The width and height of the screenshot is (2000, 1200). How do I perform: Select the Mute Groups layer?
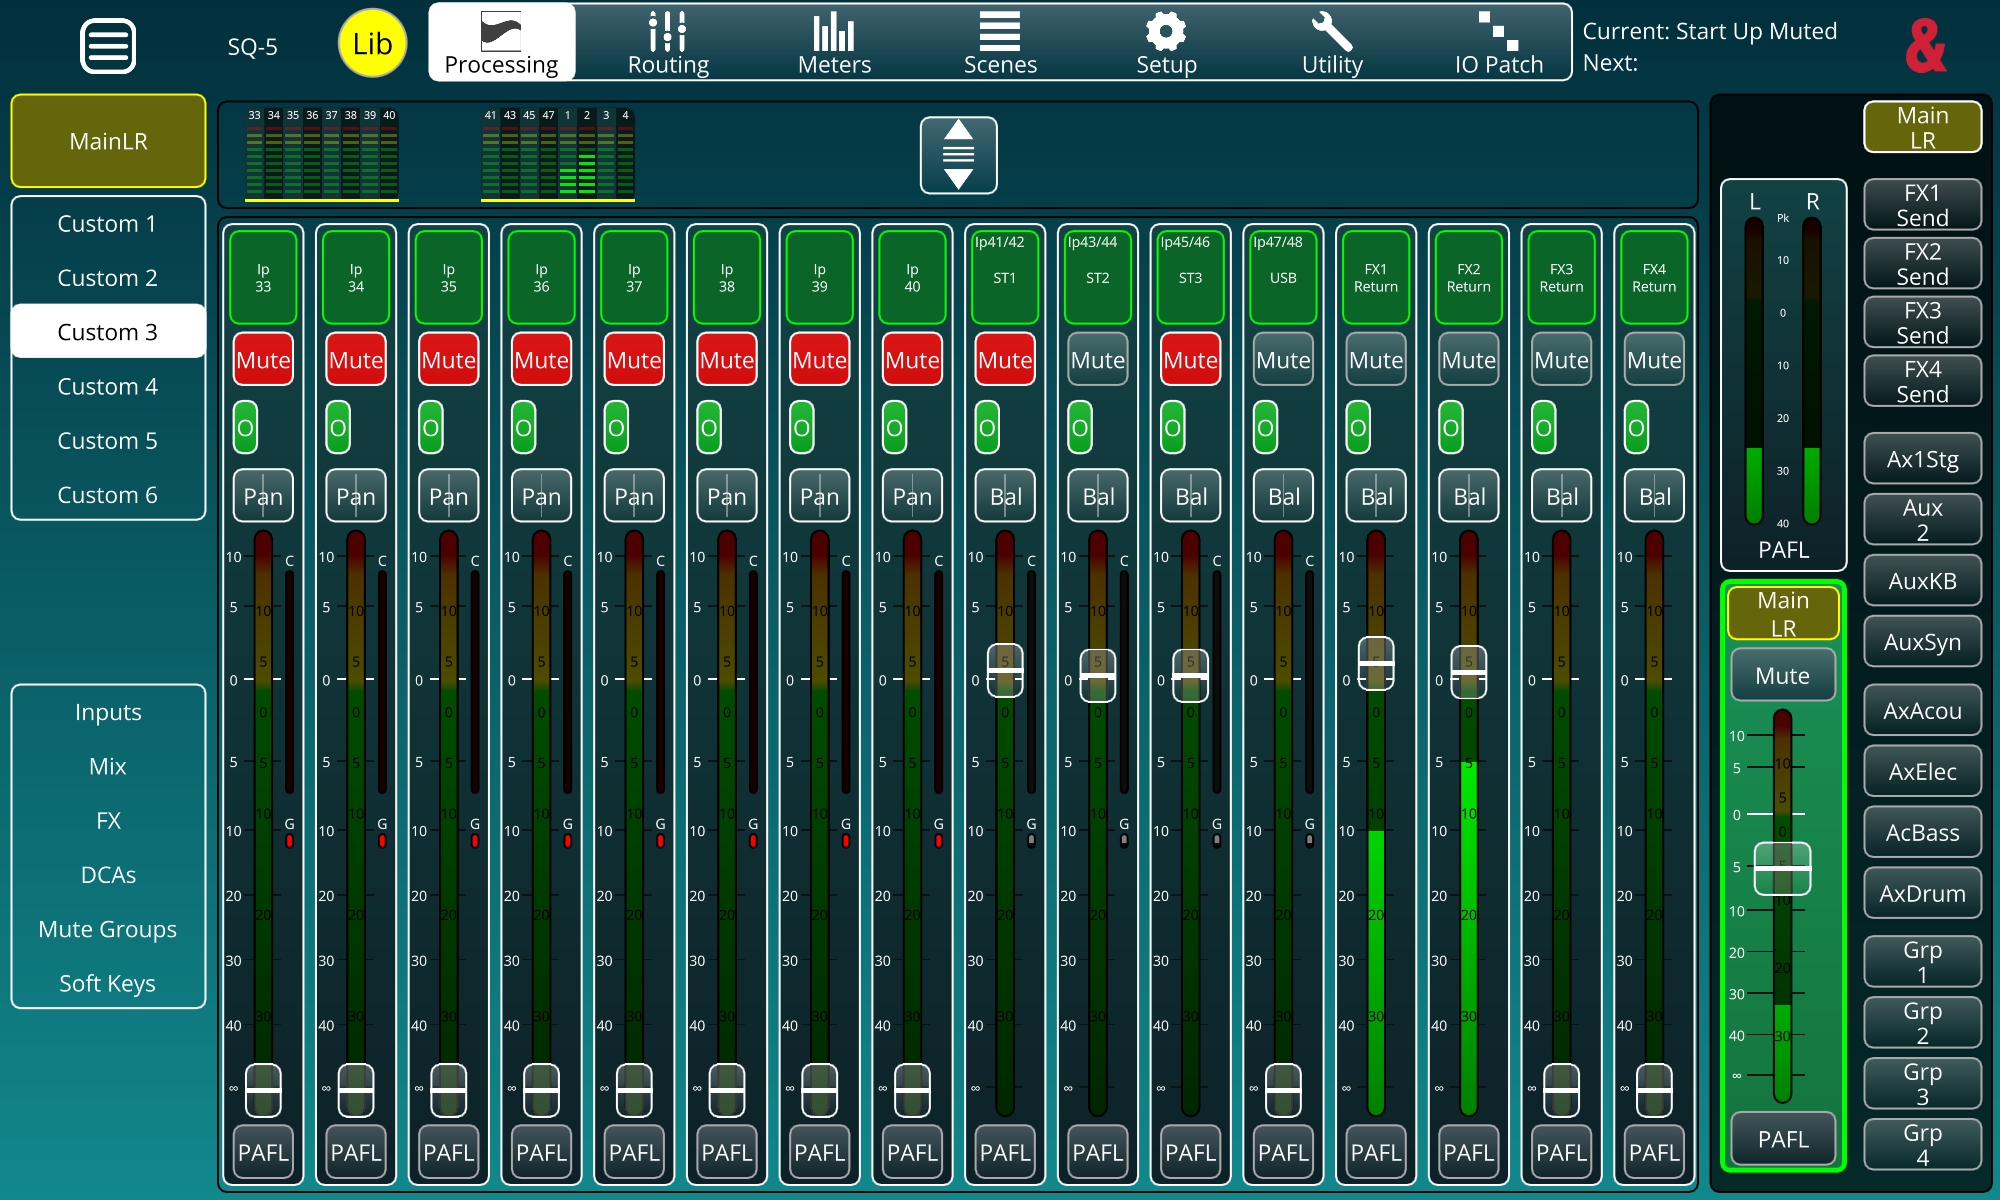(108, 929)
